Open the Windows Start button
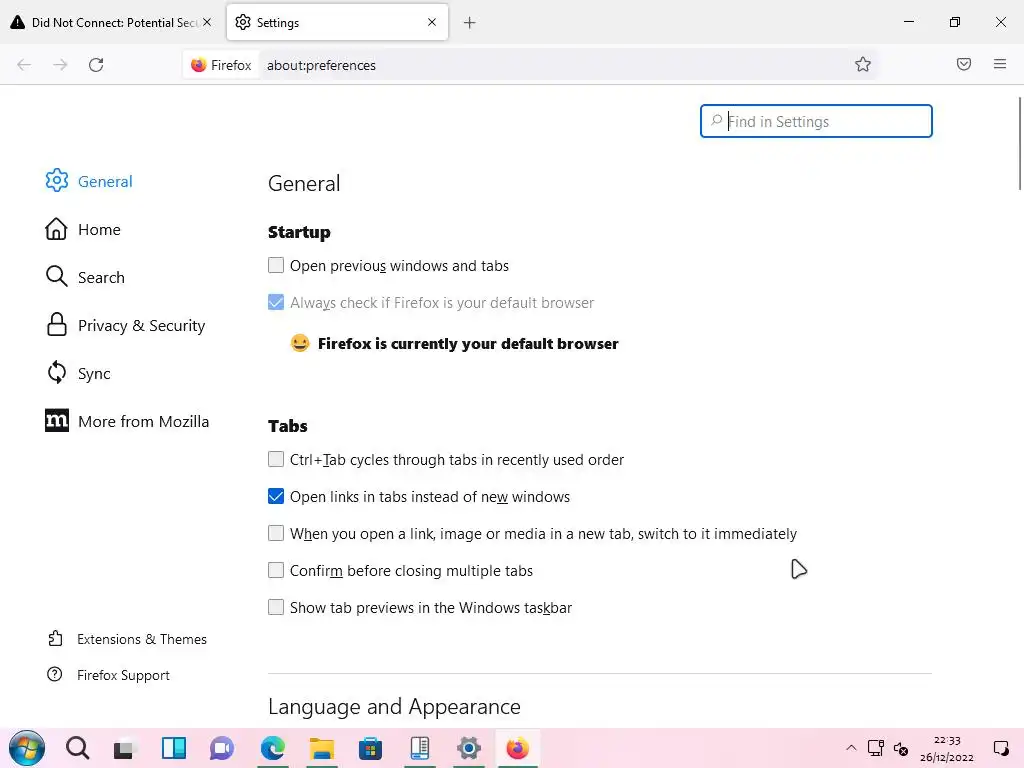The image size is (1024, 768). click(27, 748)
